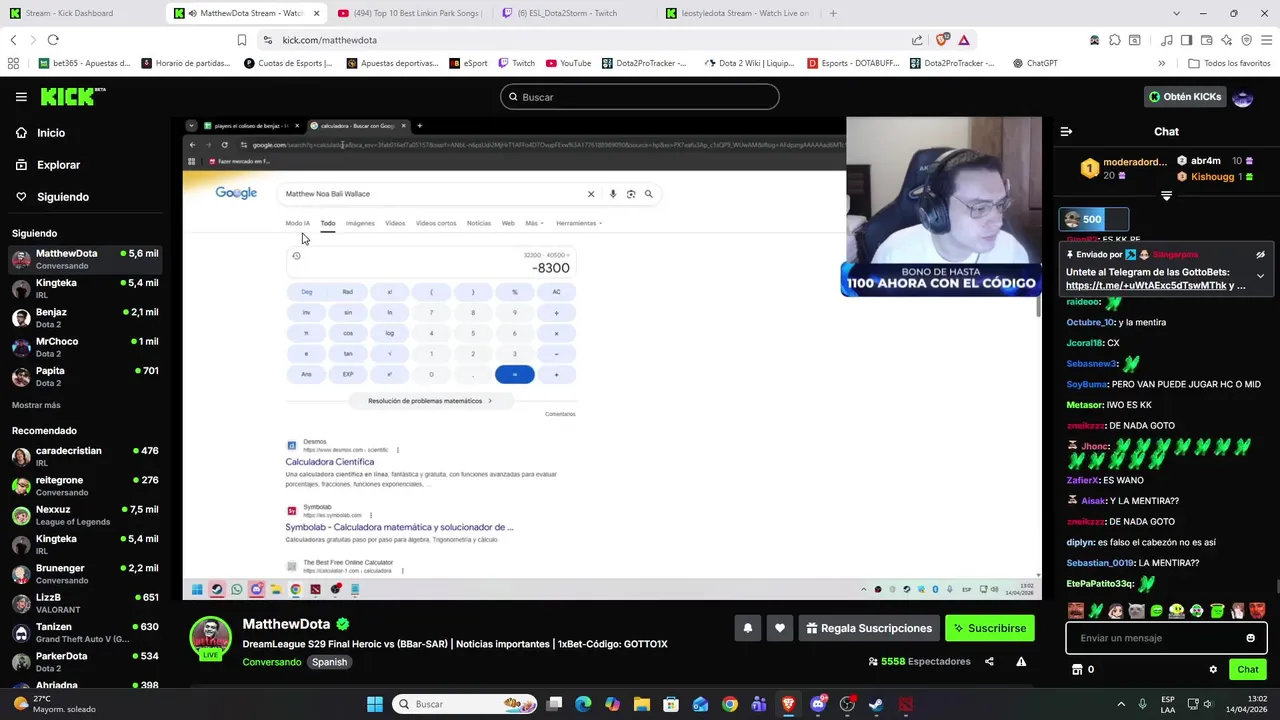This screenshot has width=1280, height=720.
Task: Open Kingteka IRL followed channel with 5,4 mil
Action: (85, 289)
